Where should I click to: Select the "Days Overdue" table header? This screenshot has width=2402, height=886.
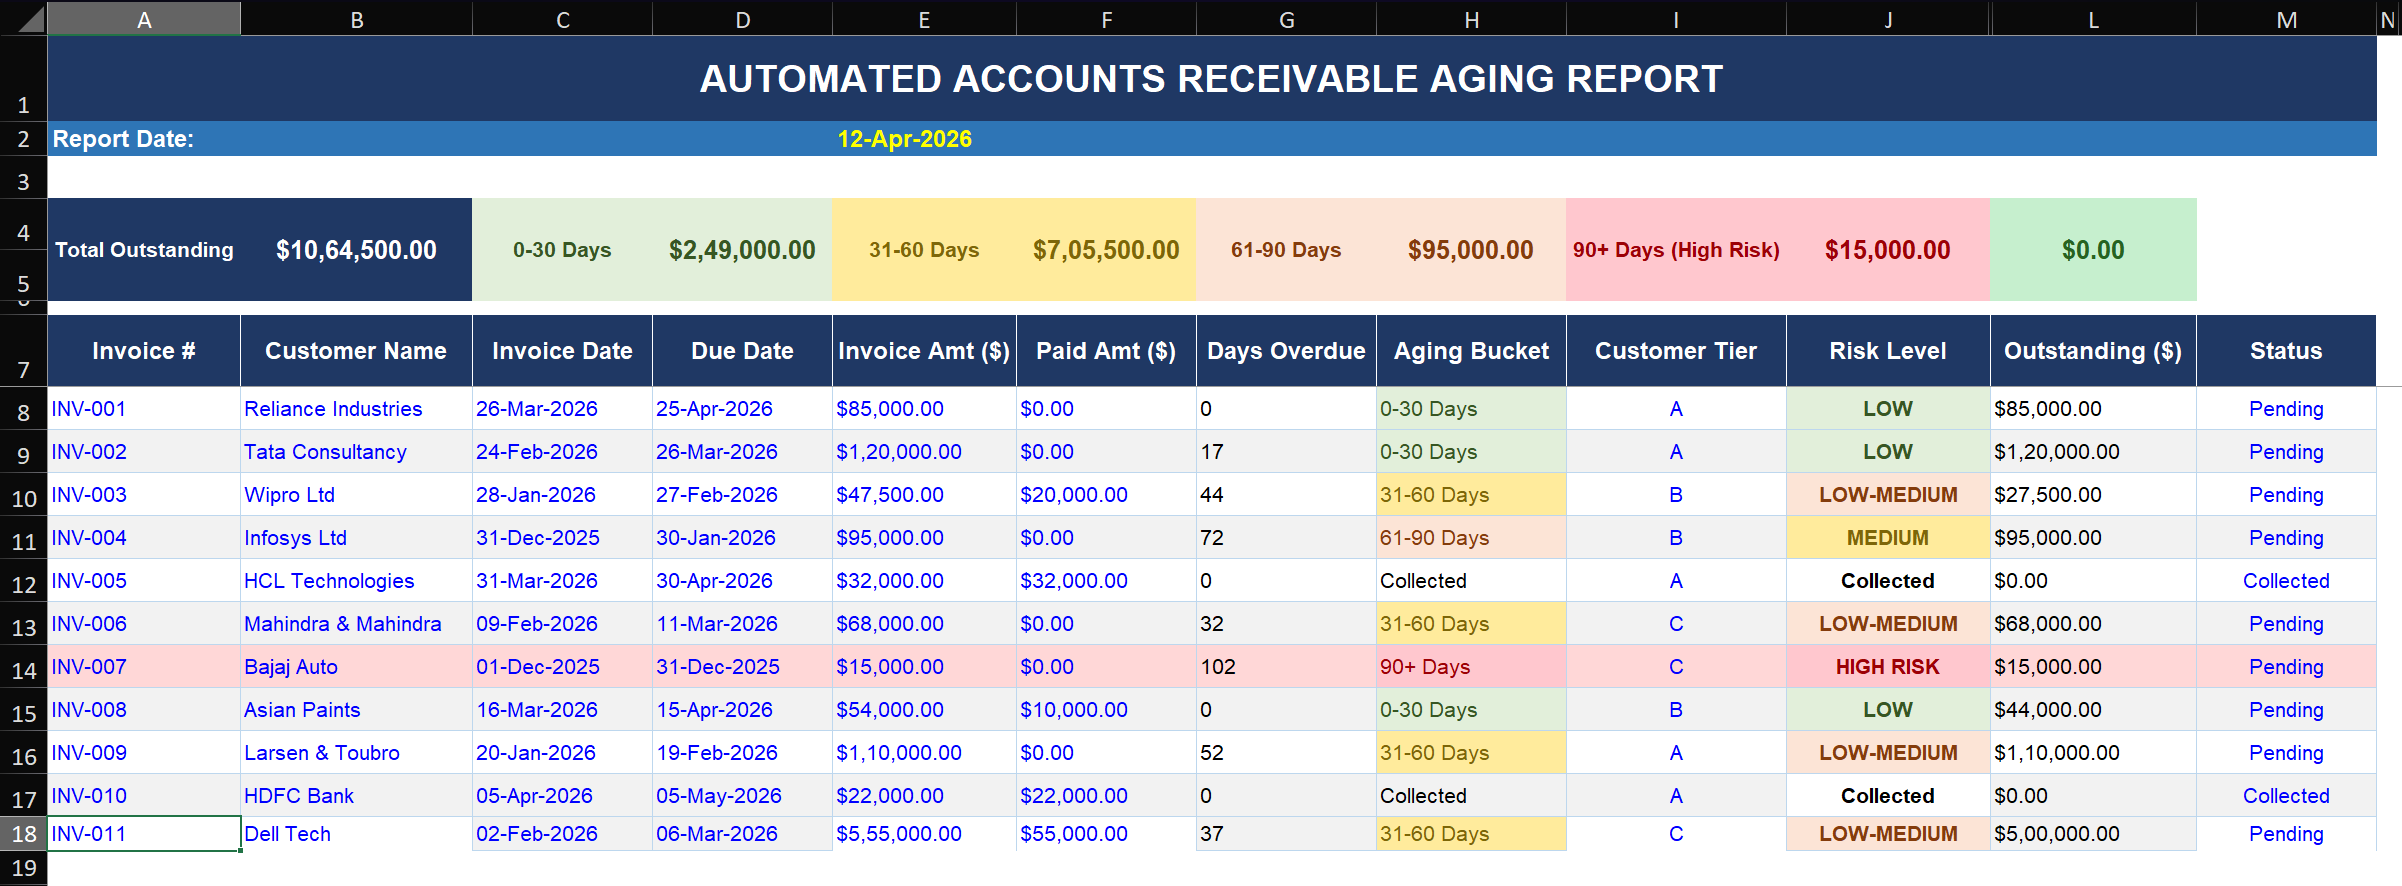1286,351
